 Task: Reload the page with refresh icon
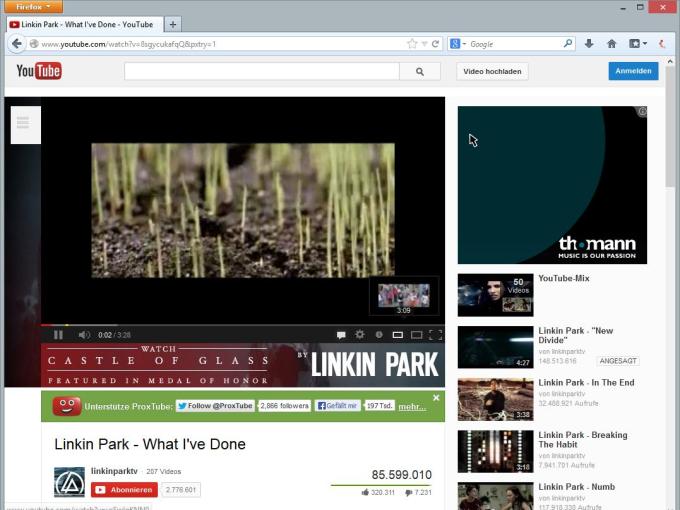[x=435, y=43]
